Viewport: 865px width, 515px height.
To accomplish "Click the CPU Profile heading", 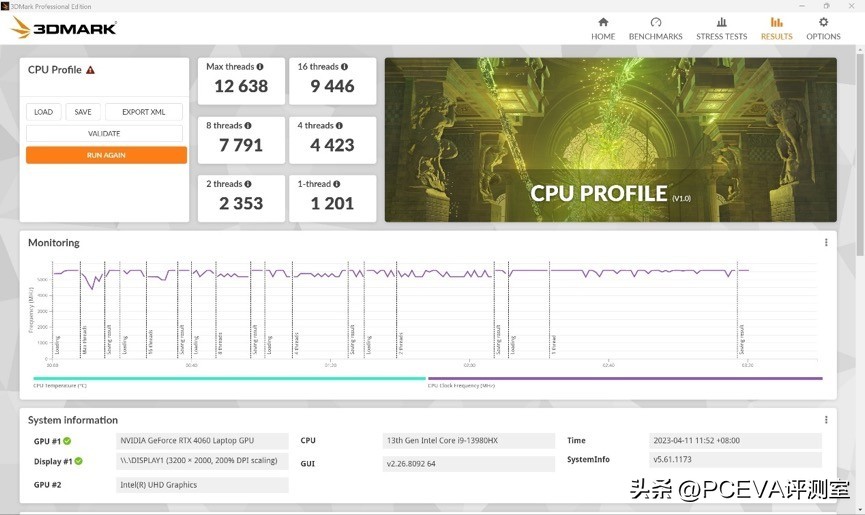I will pos(55,70).
